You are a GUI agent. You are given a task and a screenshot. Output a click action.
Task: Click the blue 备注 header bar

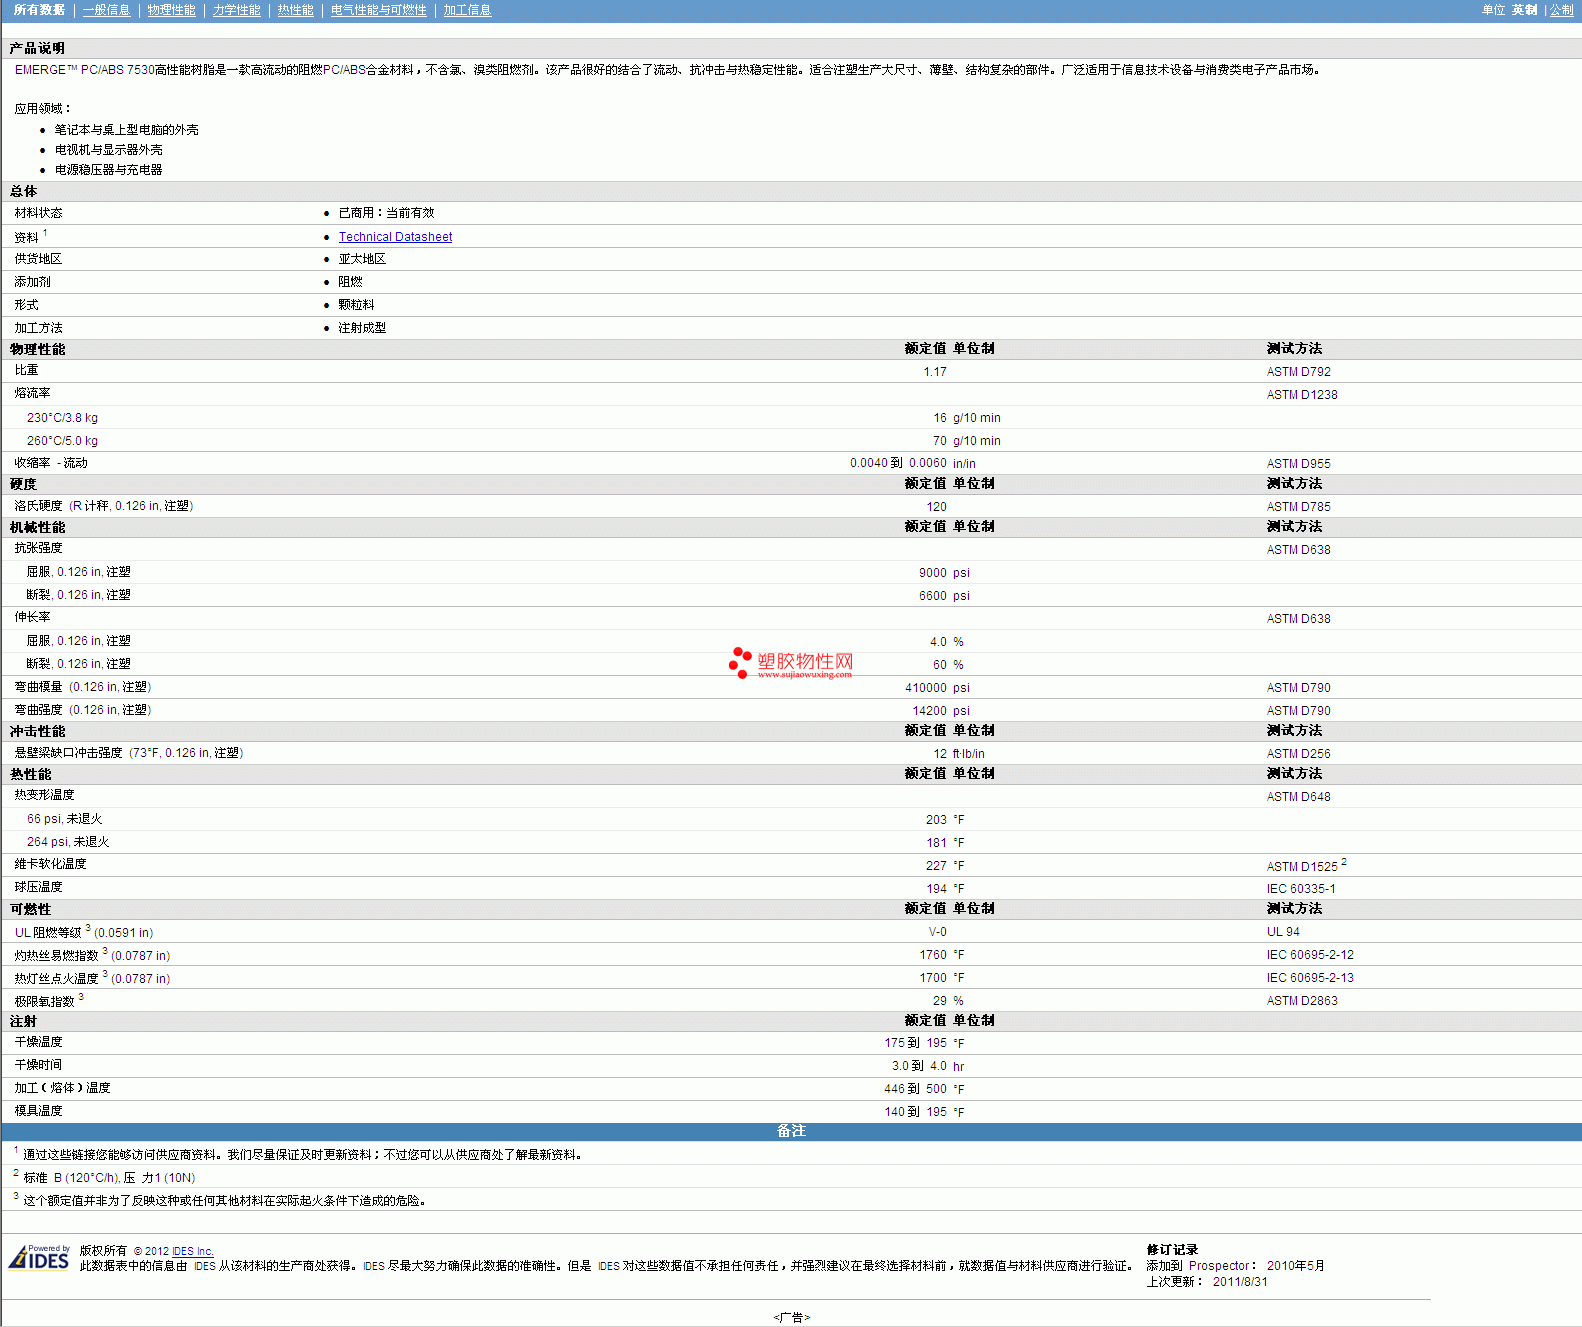[x=791, y=1131]
